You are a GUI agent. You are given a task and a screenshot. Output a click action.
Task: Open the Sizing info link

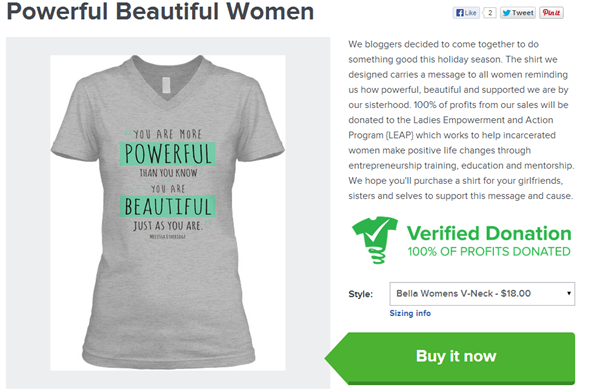click(x=410, y=313)
